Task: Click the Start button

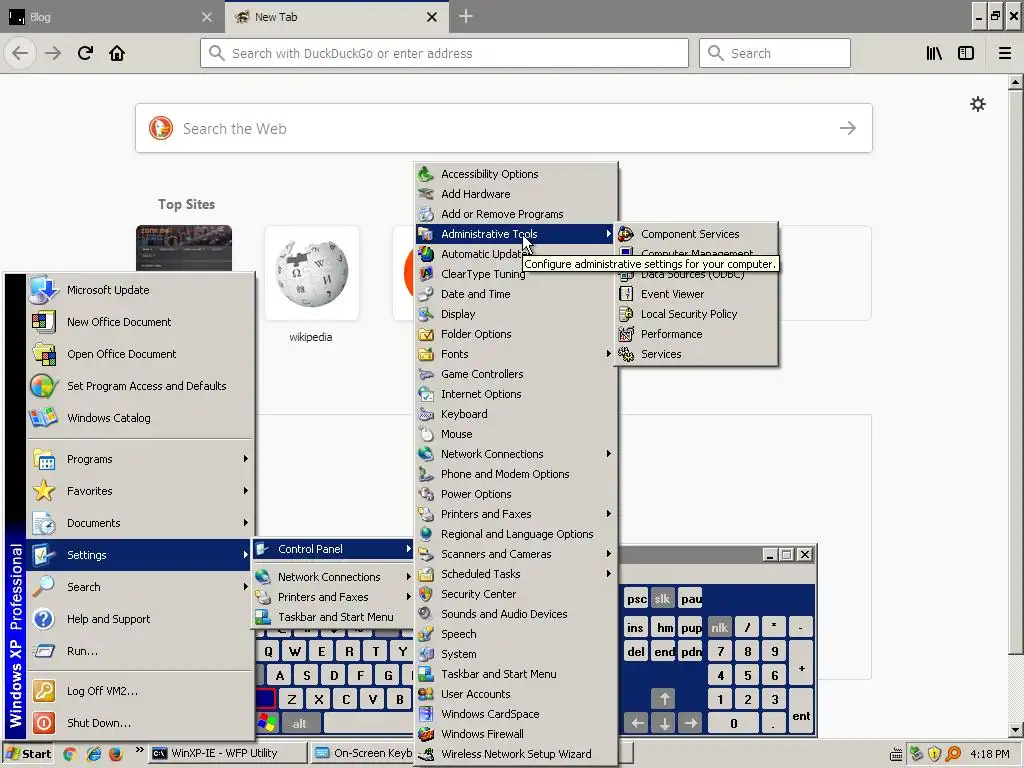Action: point(28,754)
